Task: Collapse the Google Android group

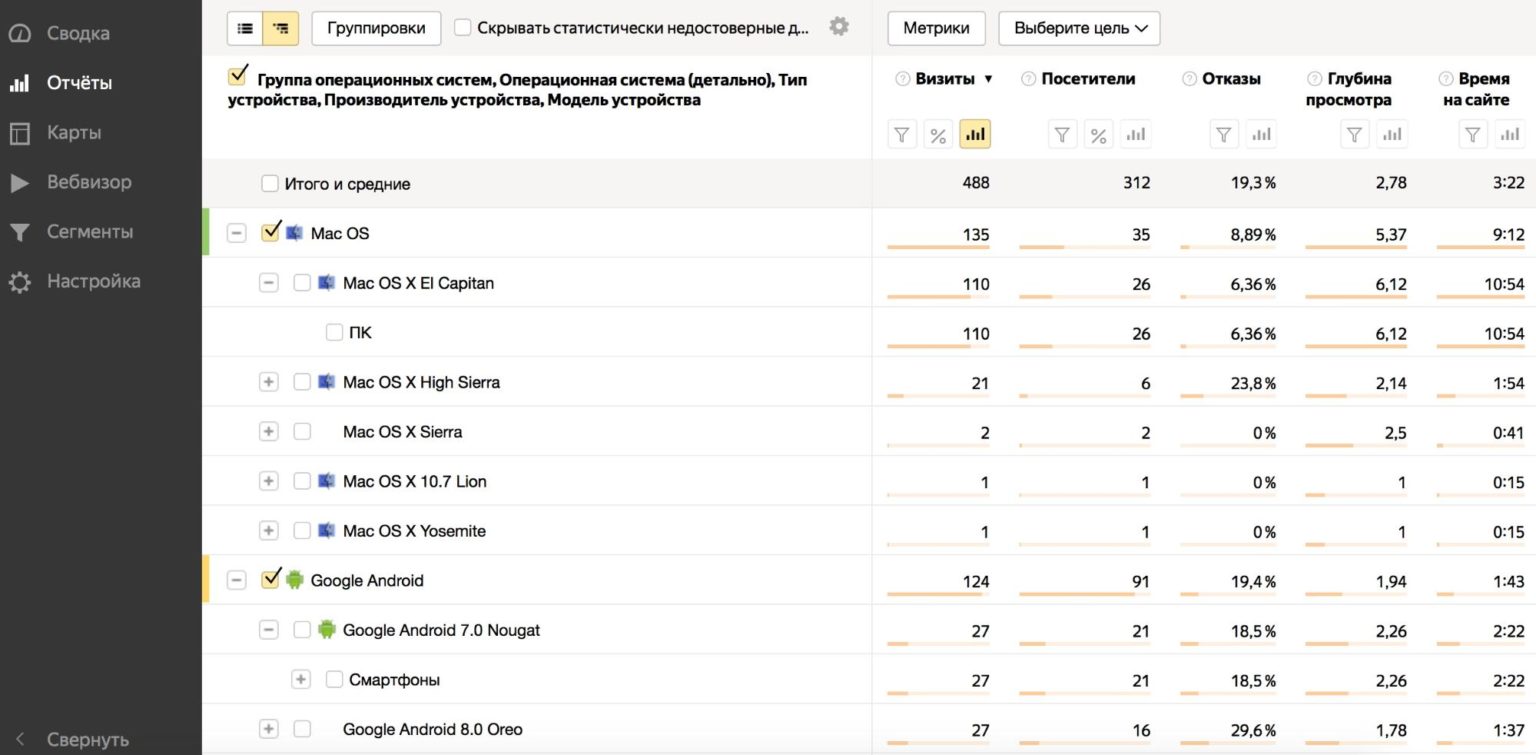Action: [236, 580]
